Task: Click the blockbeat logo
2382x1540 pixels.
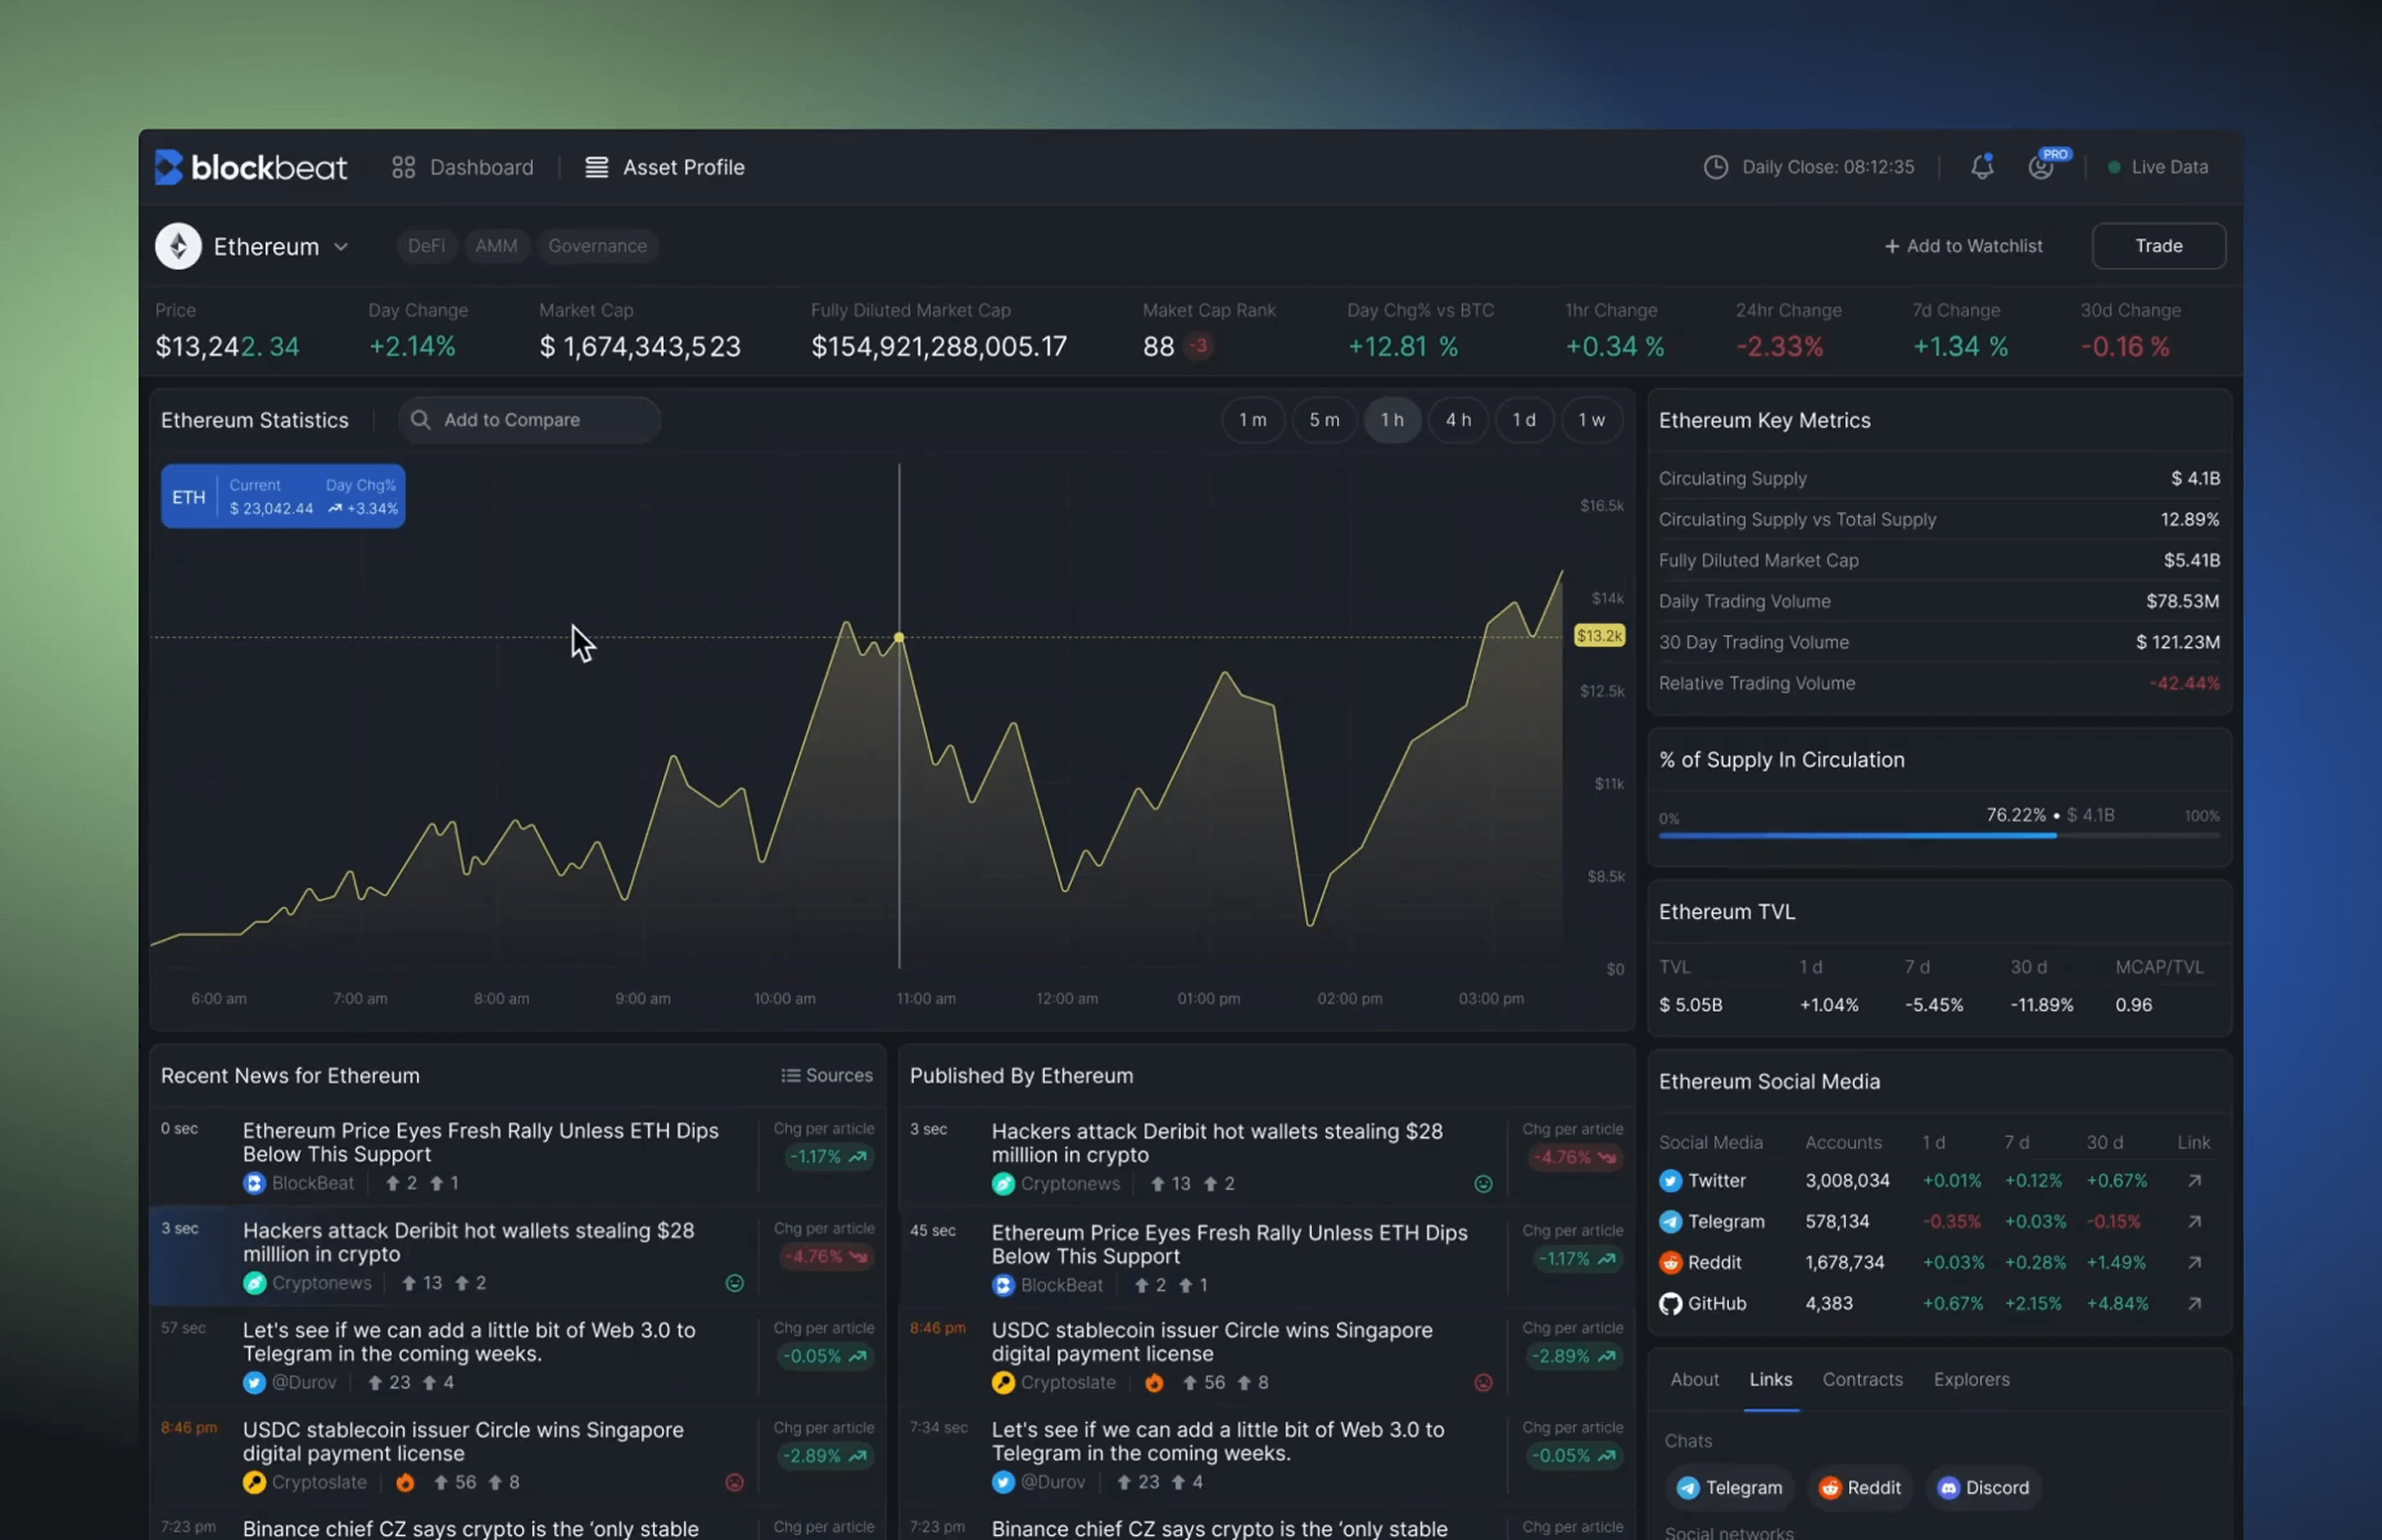Action: click(250, 167)
